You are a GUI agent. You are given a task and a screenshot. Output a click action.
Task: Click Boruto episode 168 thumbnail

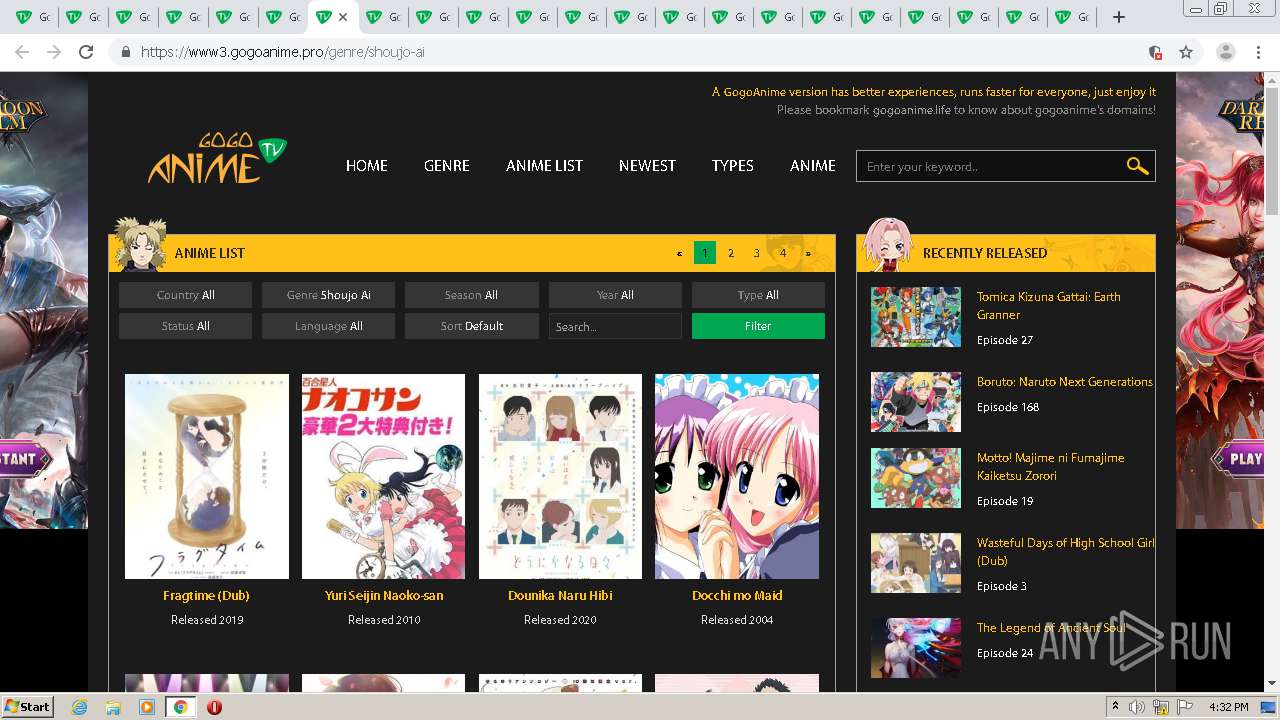[916, 402]
